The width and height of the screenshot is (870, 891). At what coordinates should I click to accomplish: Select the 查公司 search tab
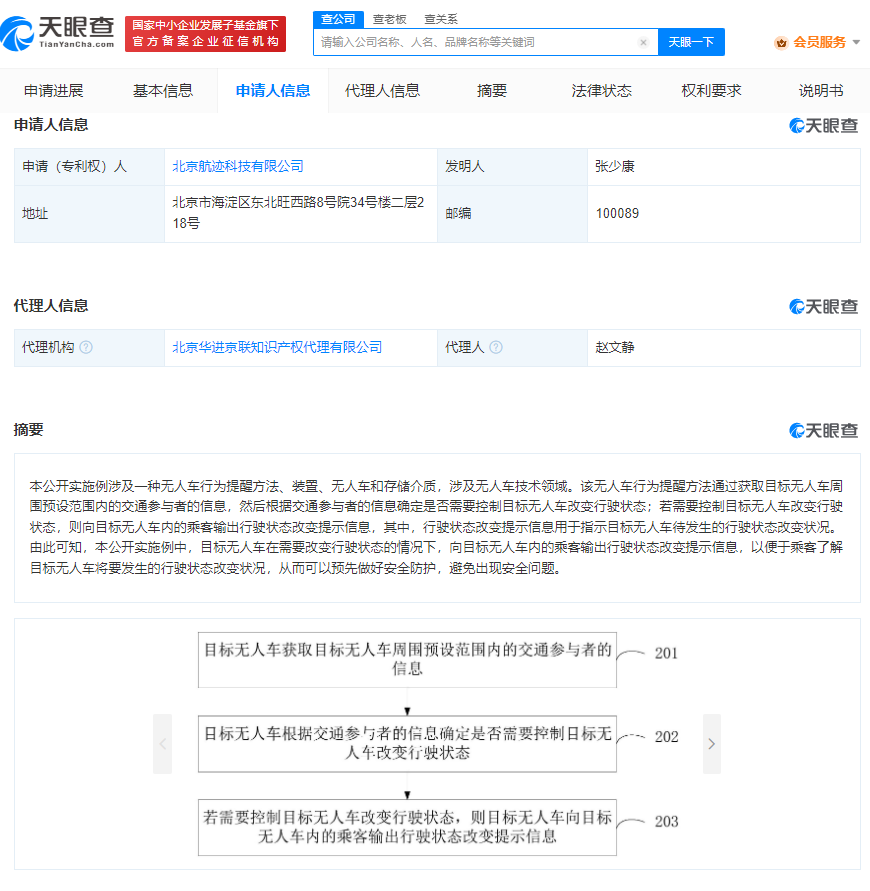tap(338, 19)
